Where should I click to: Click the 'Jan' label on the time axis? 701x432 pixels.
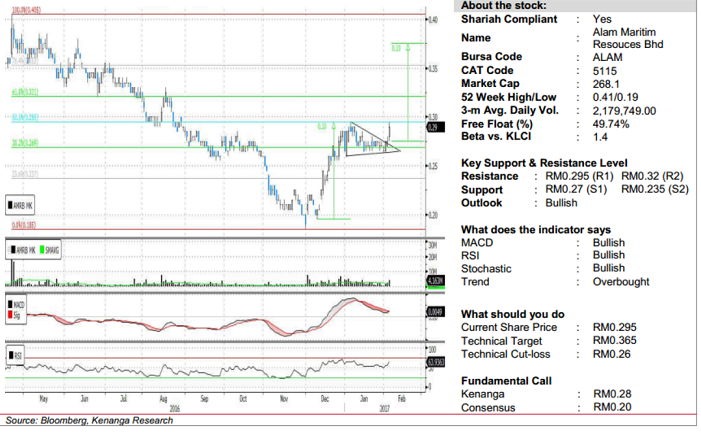364,398
